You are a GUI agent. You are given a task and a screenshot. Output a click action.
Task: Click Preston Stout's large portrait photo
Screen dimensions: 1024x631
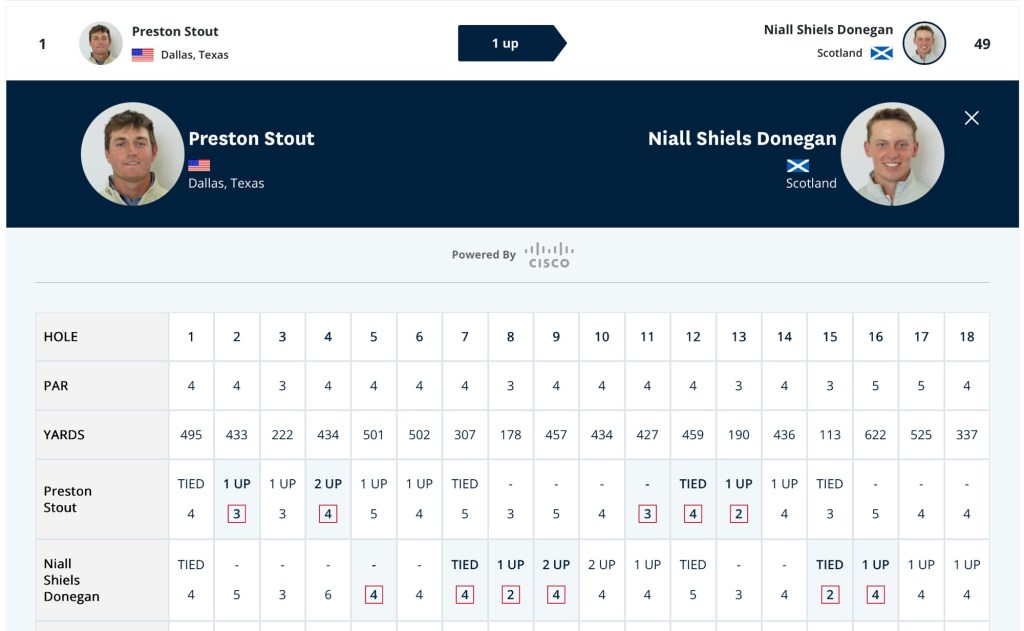coord(132,154)
